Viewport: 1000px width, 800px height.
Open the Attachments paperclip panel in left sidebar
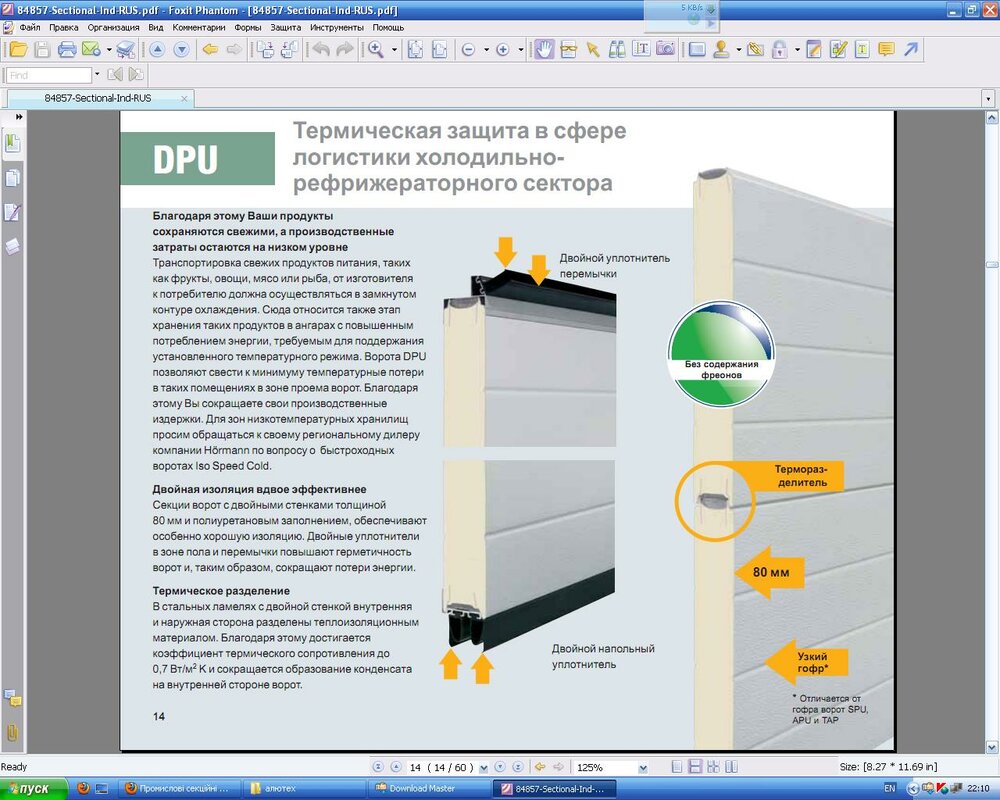(12, 732)
